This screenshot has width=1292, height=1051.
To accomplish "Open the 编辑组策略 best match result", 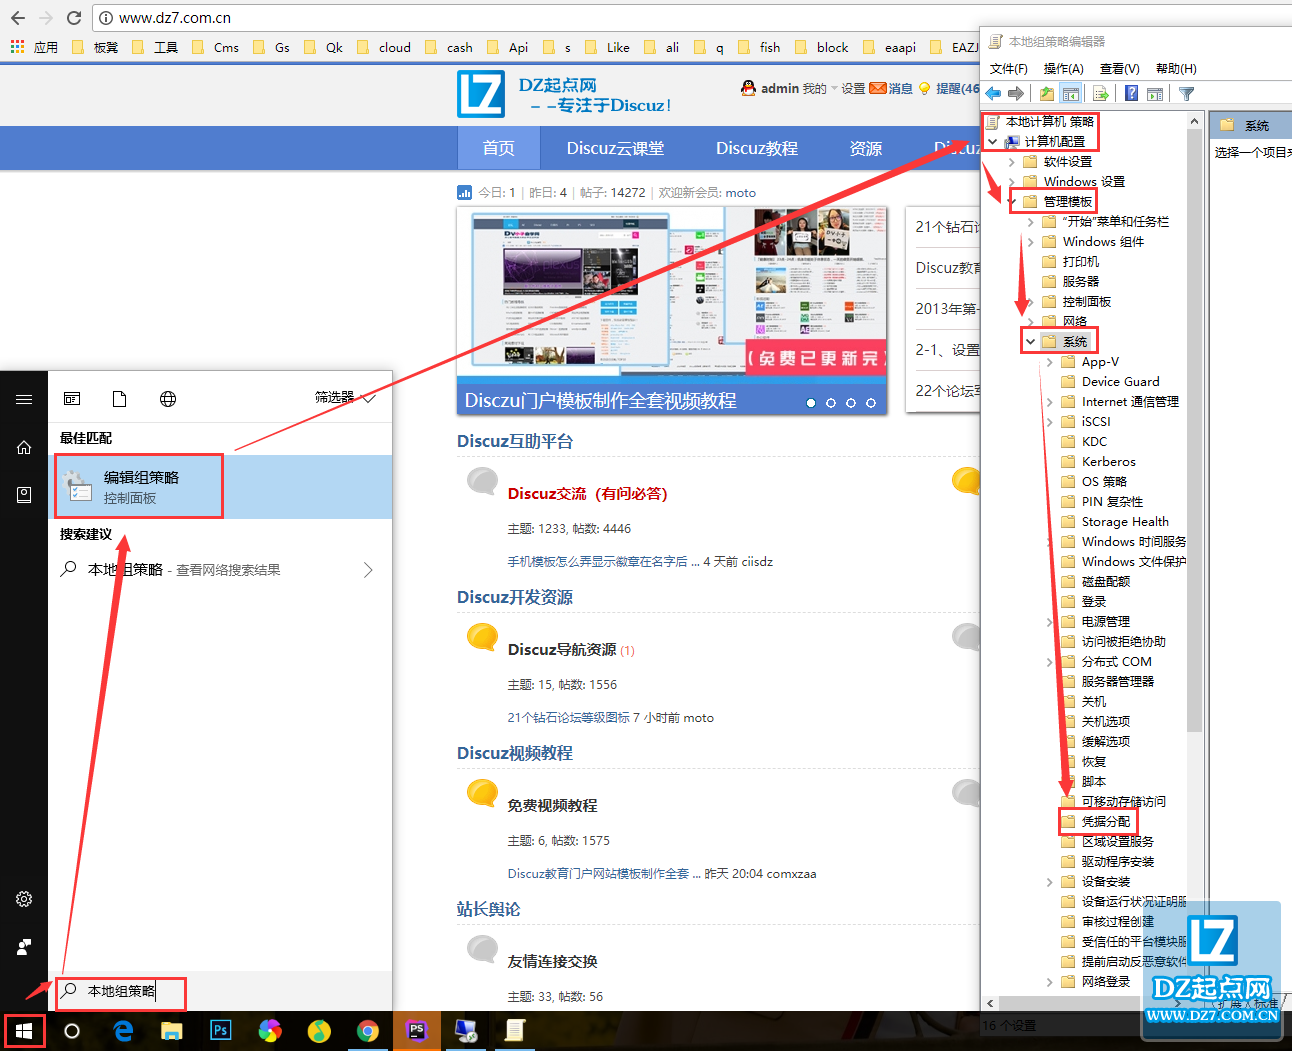I will 223,487.
